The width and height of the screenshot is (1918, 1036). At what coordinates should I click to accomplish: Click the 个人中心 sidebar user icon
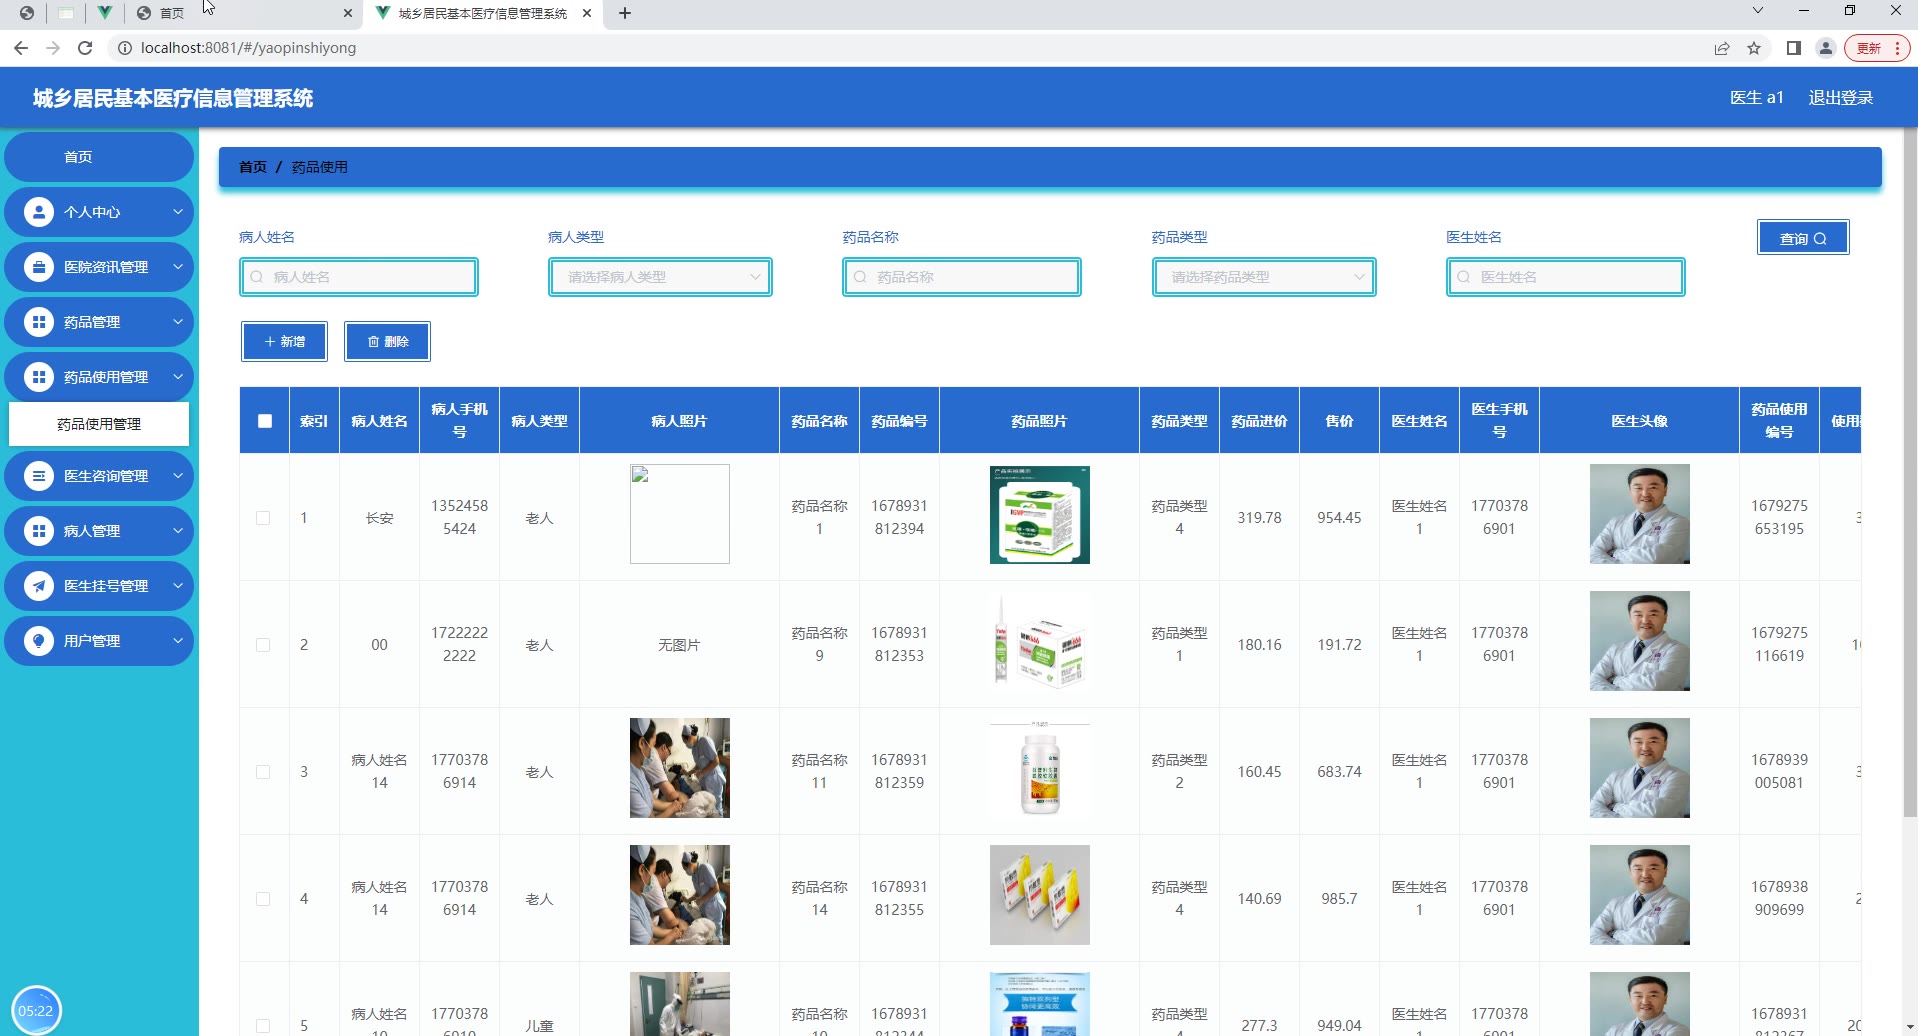pos(38,212)
